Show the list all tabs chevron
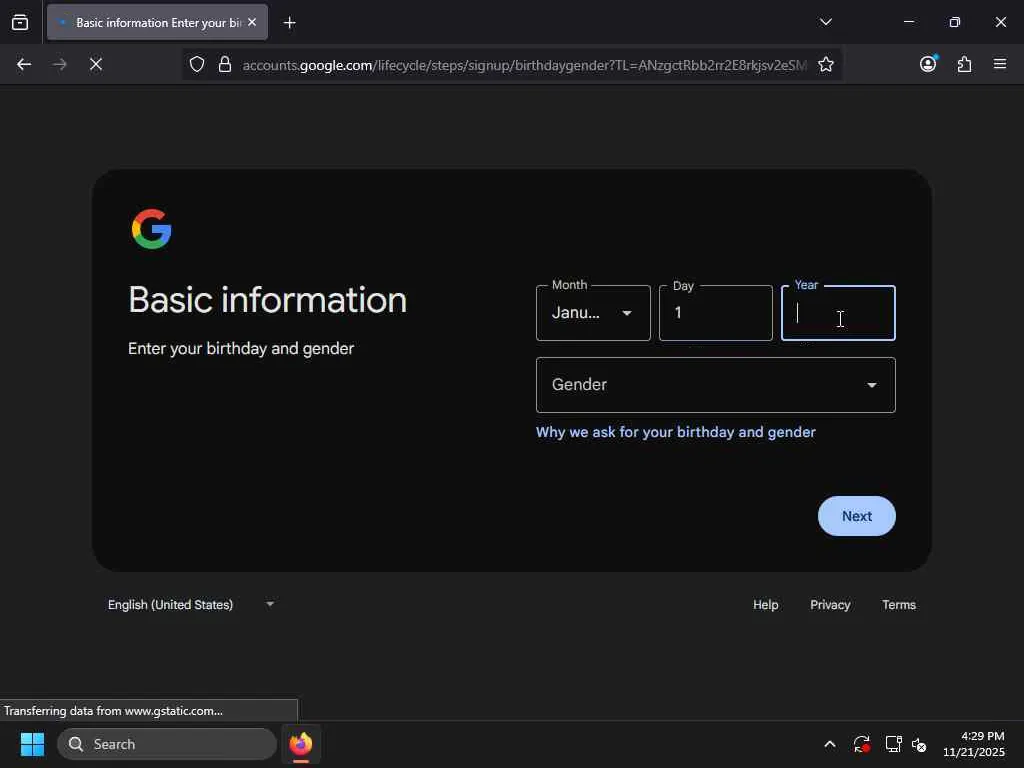1024x768 pixels. [x=825, y=22]
